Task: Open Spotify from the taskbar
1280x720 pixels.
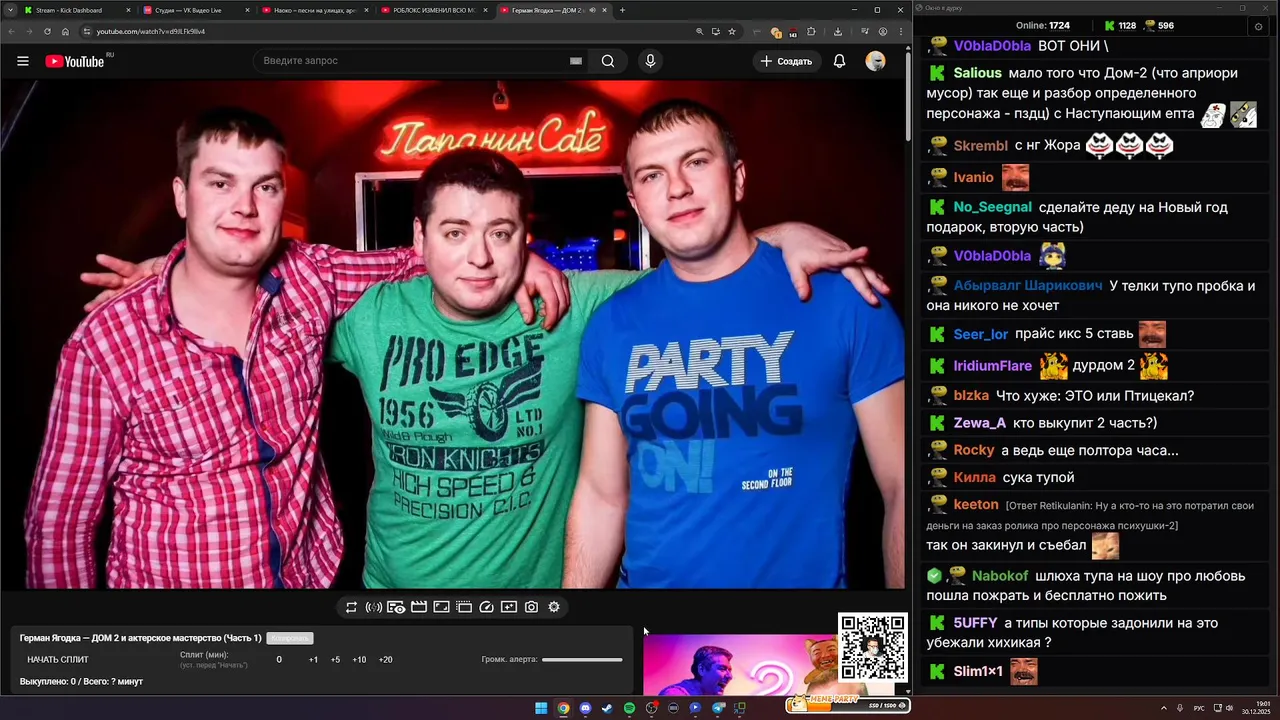Action: (x=629, y=708)
